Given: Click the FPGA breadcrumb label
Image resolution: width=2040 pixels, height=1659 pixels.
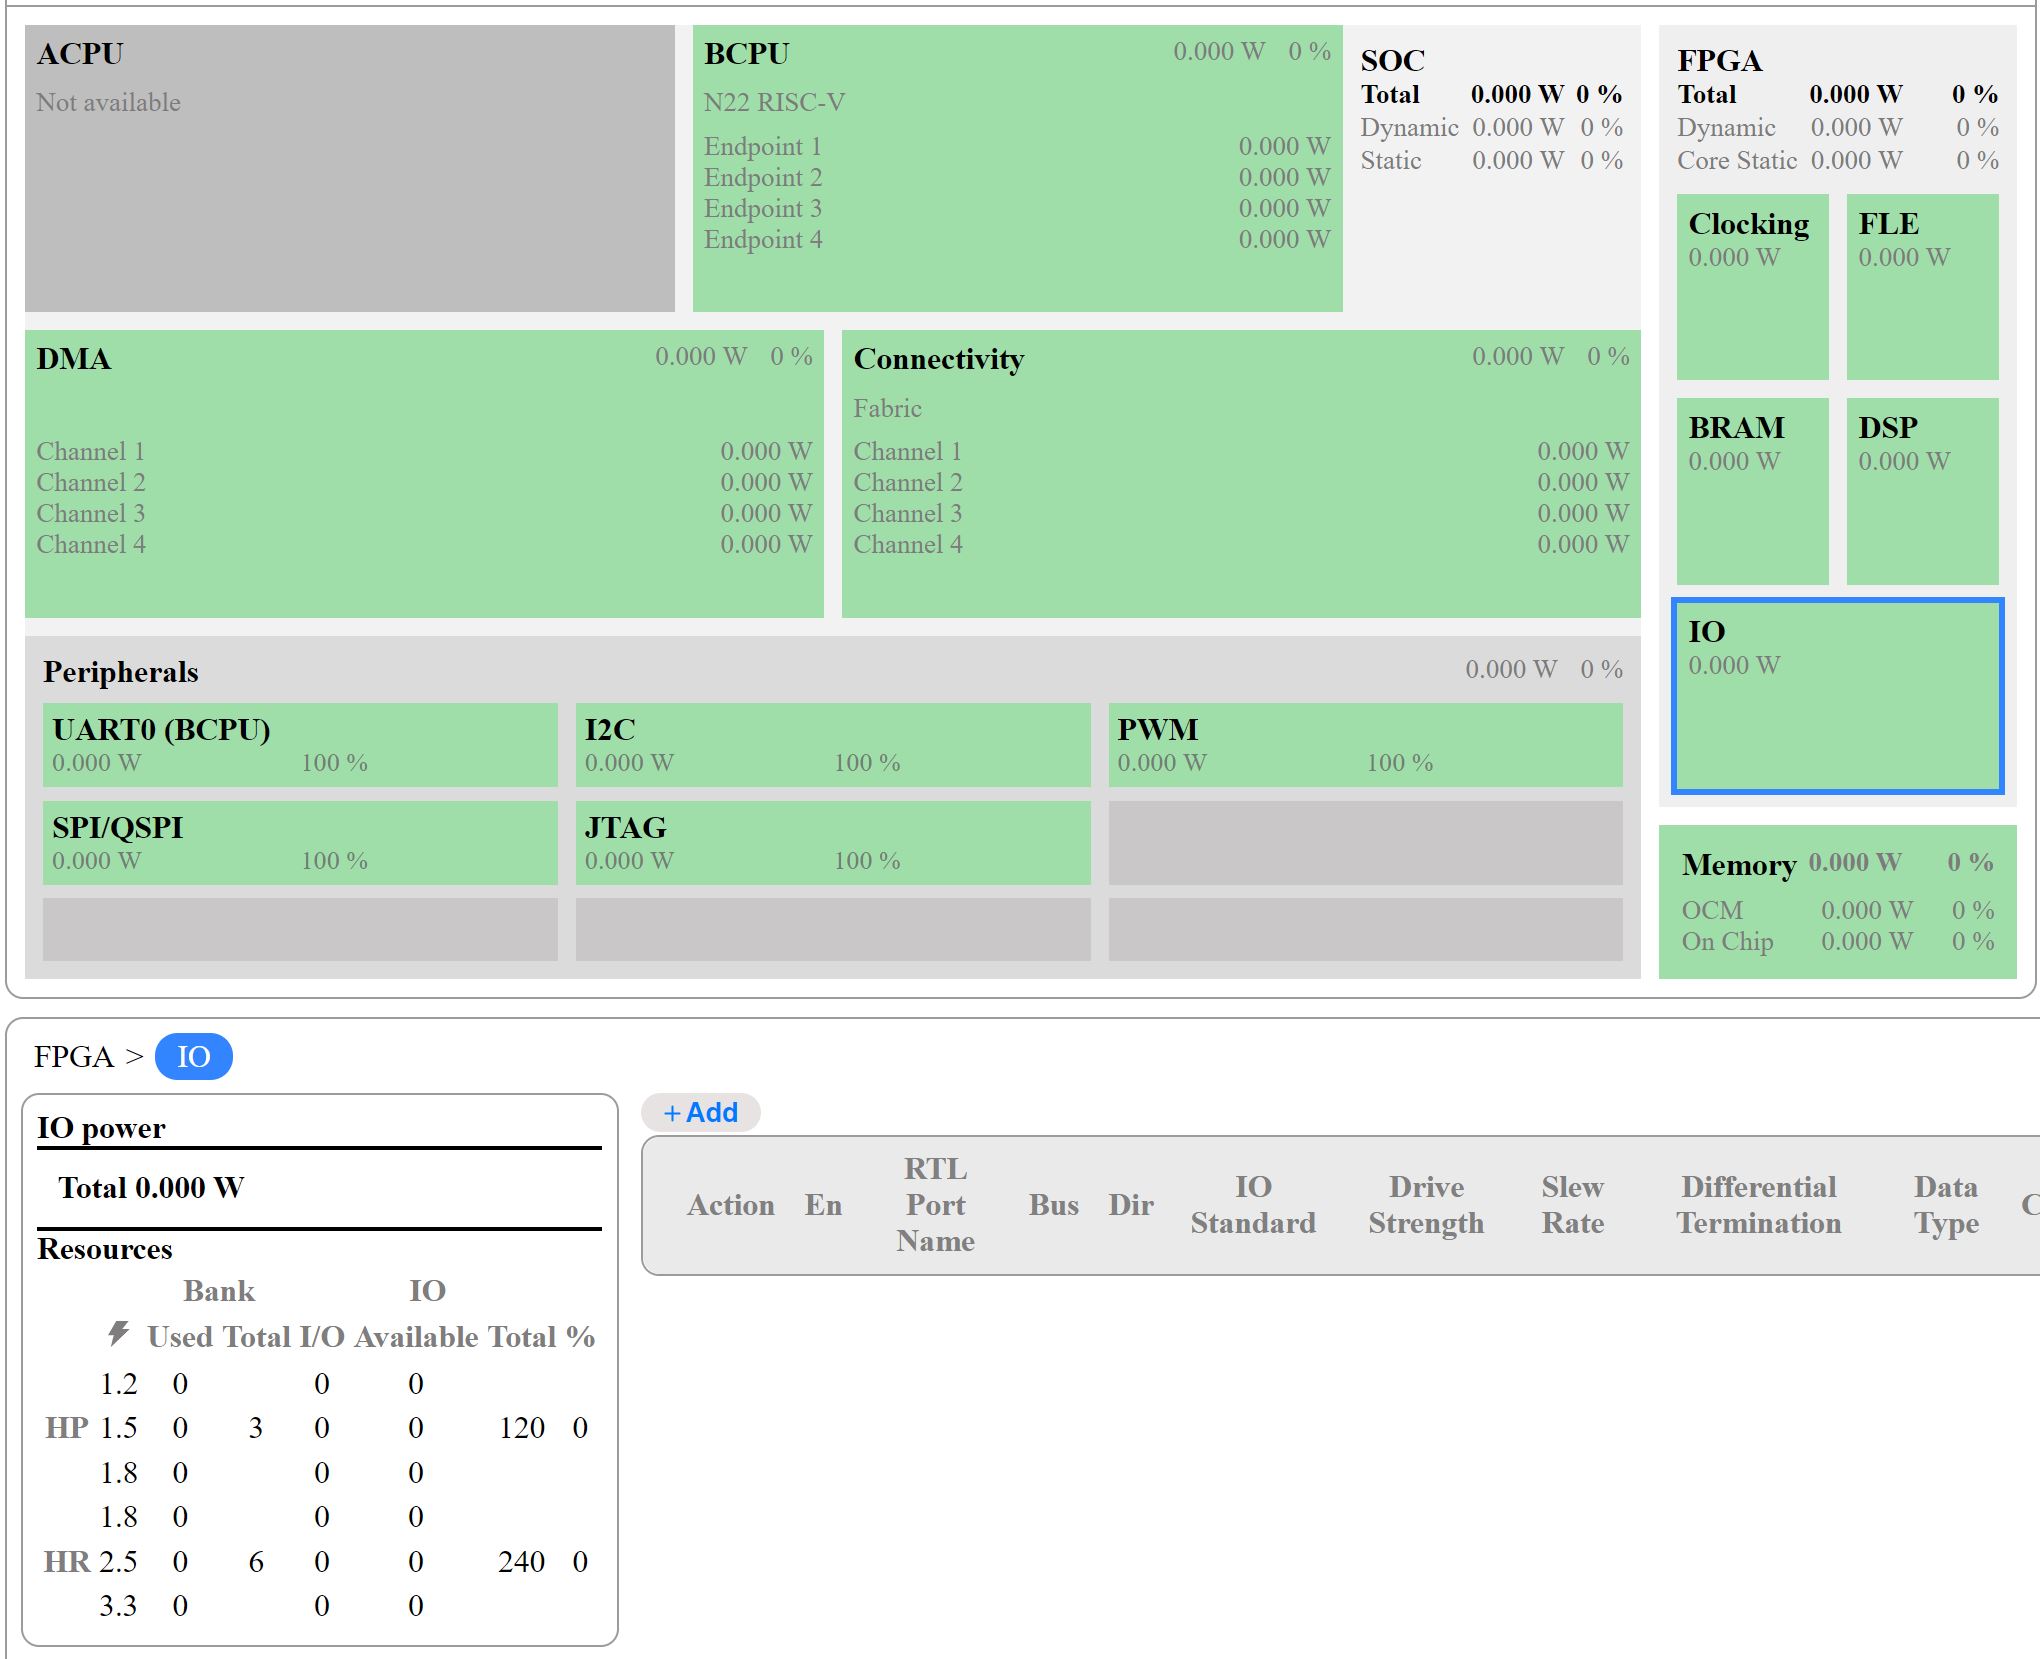Looking at the screenshot, I should (x=74, y=1056).
